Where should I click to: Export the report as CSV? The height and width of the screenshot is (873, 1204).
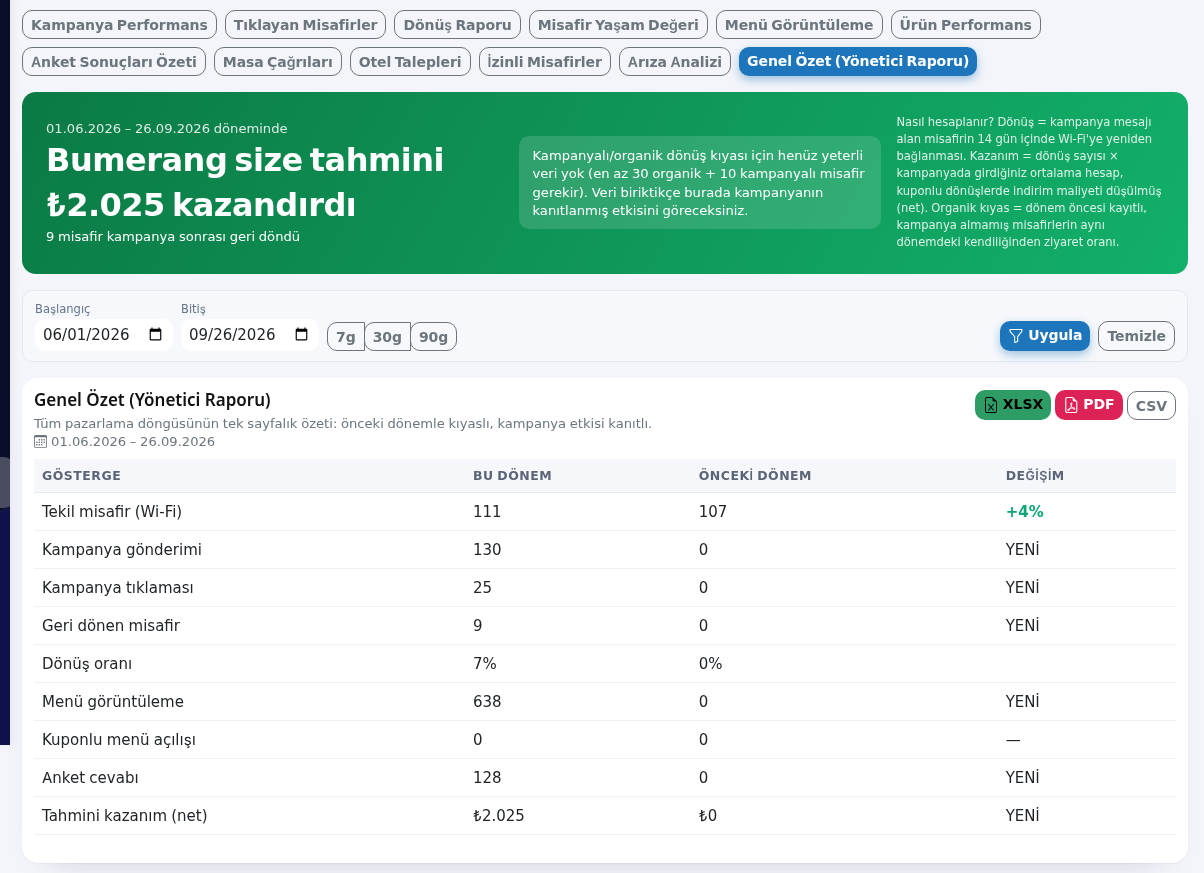pyautogui.click(x=1151, y=405)
